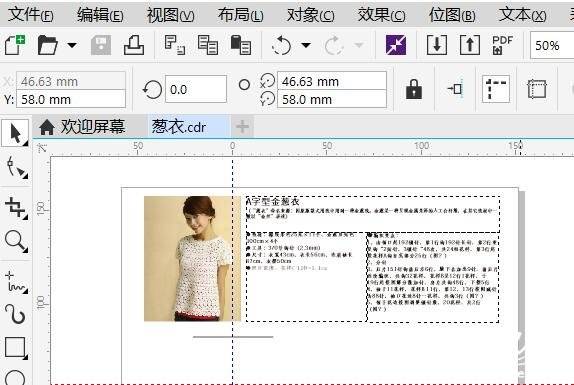Screen dimensions: 574x385
Task: Expand the Redo history dropdown arrow
Action: pos(359,45)
